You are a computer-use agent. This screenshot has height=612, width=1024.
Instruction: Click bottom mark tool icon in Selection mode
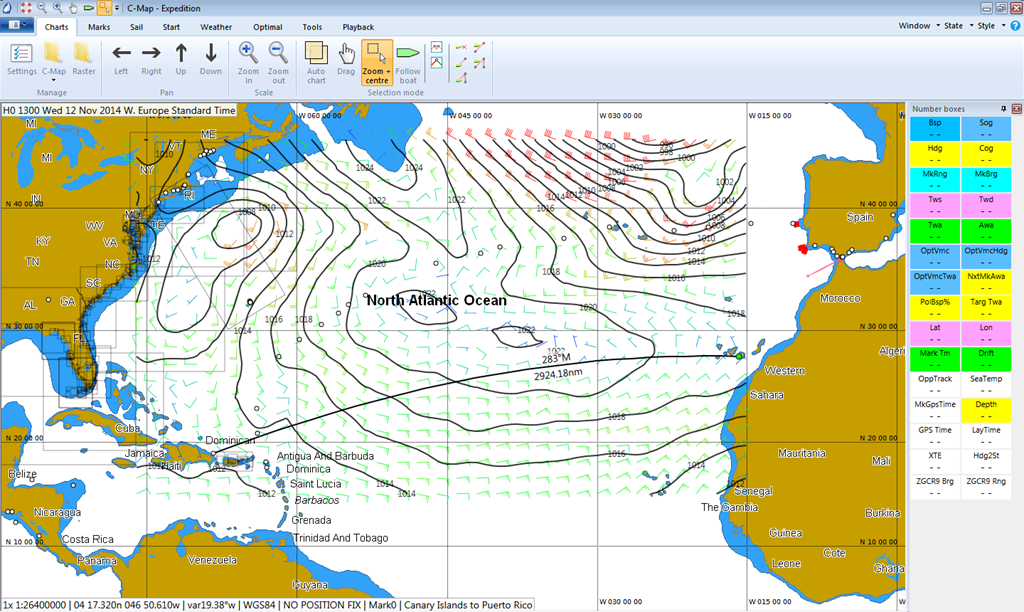[461, 78]
